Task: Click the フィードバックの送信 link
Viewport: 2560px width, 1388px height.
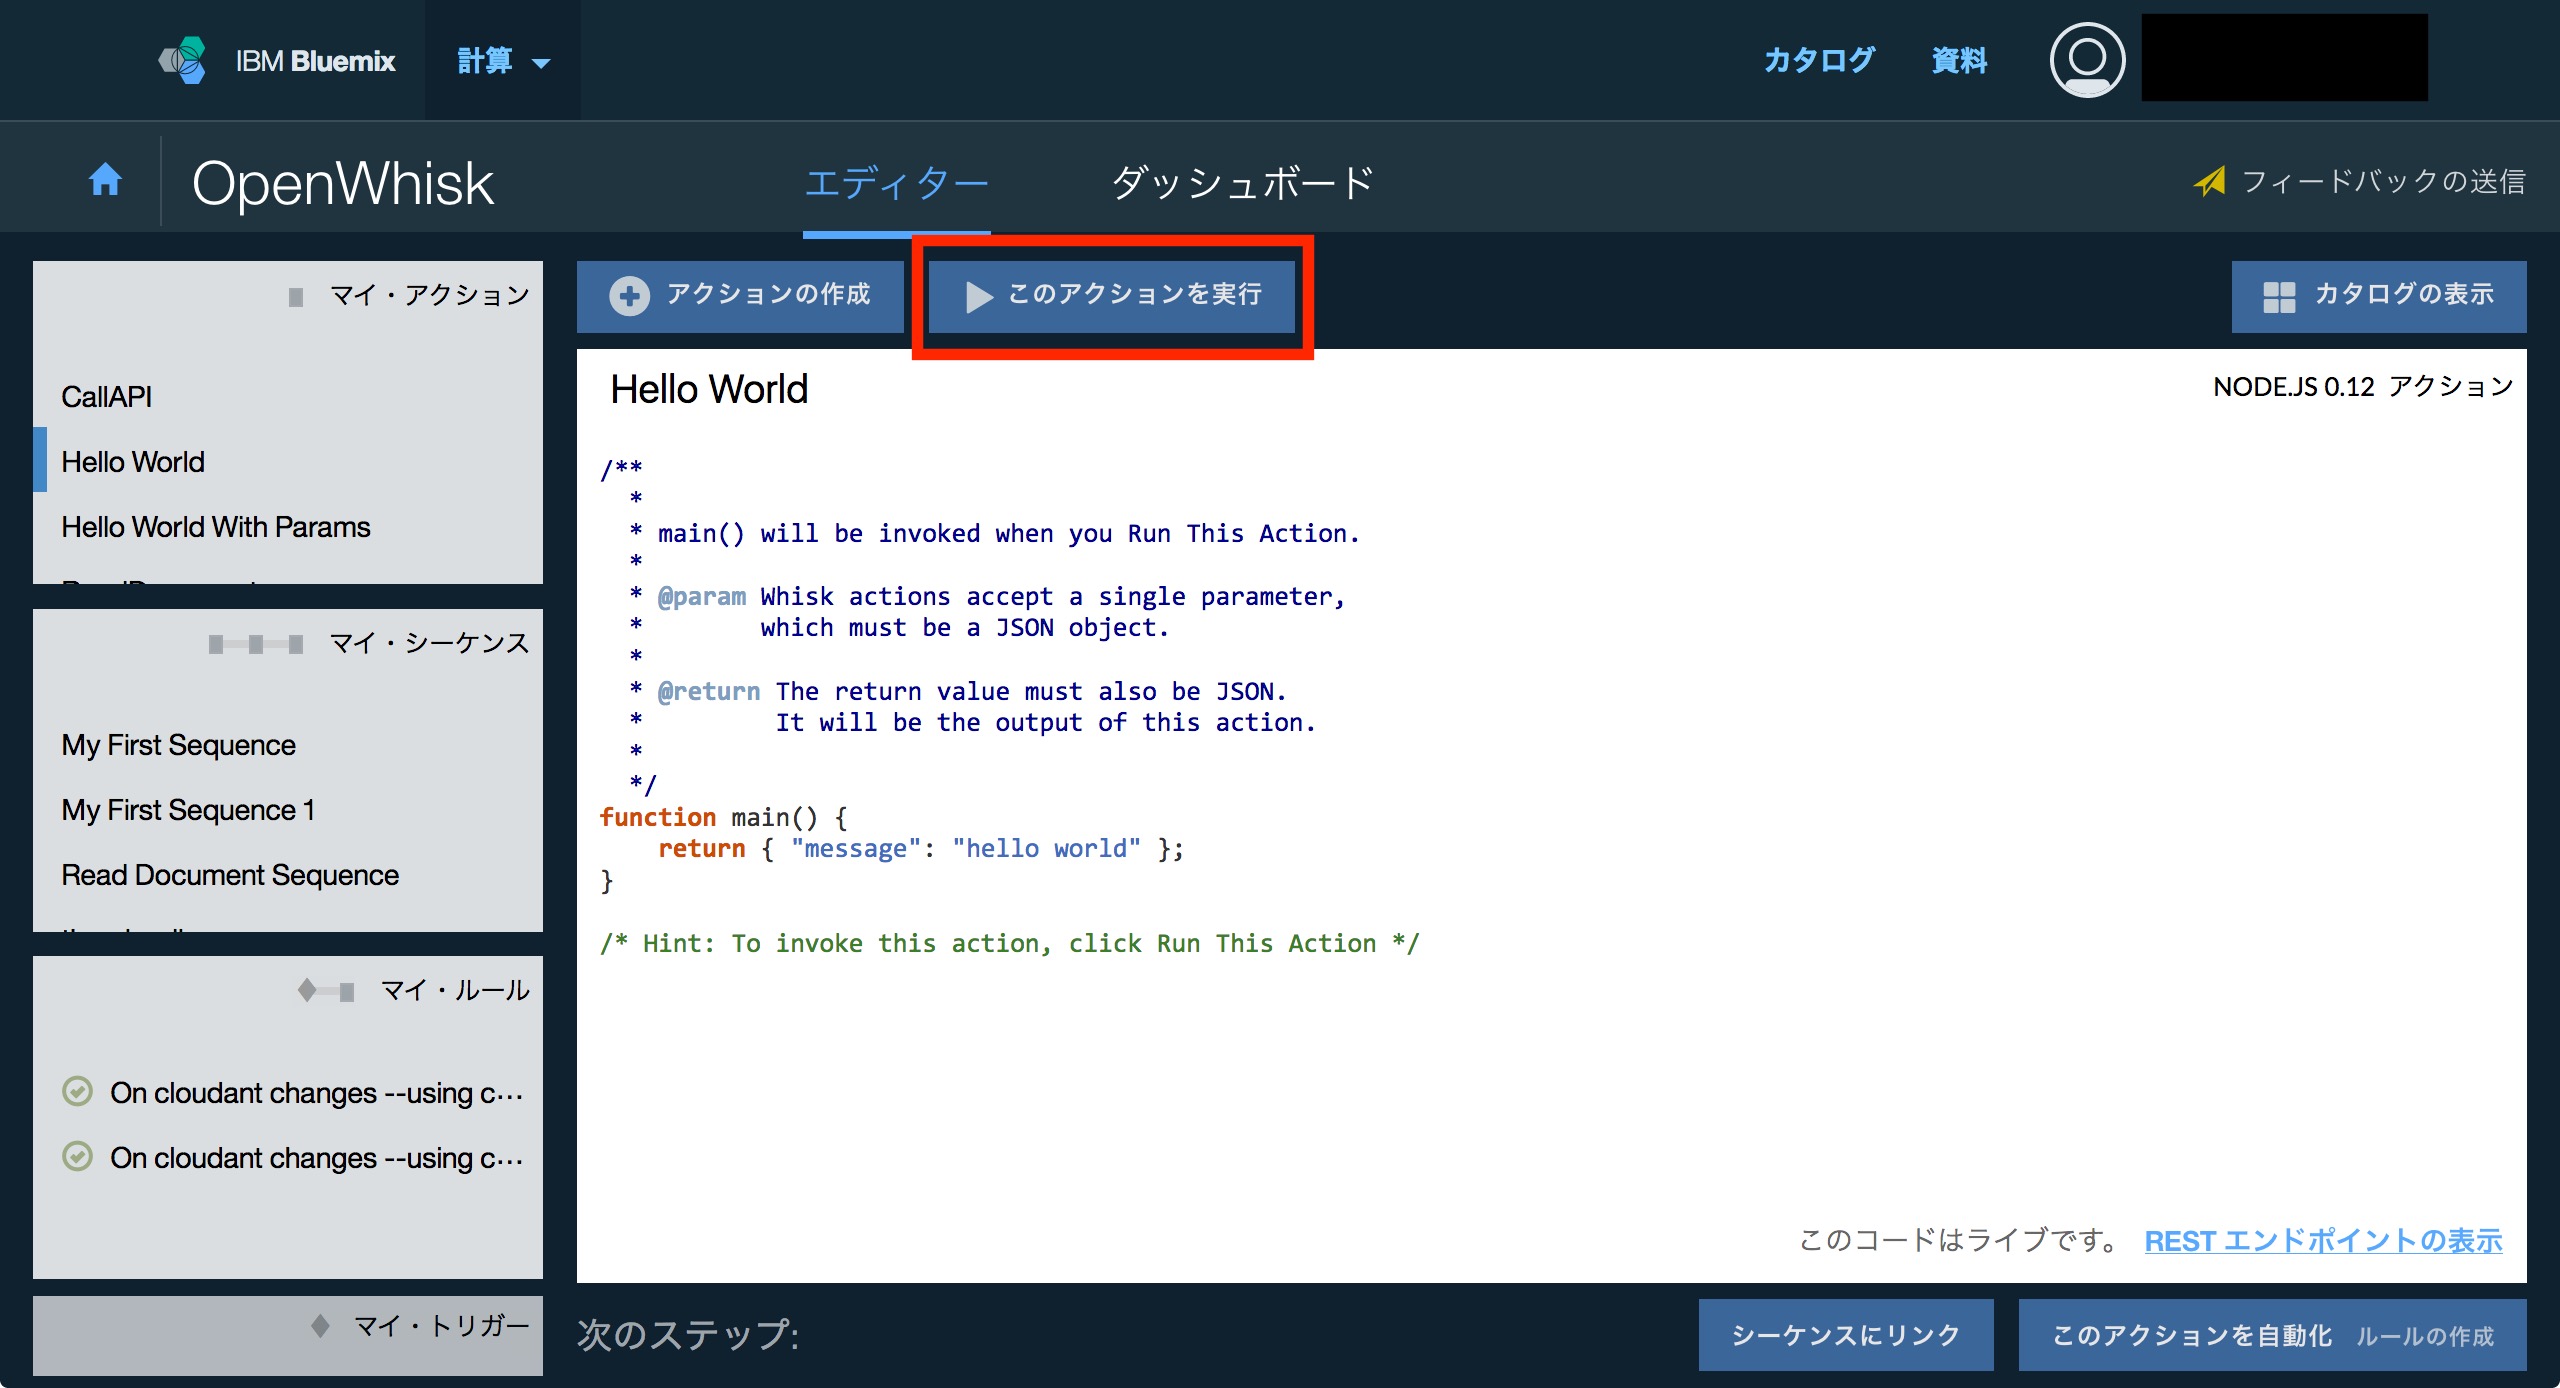Action: [x=2383, y=181]
